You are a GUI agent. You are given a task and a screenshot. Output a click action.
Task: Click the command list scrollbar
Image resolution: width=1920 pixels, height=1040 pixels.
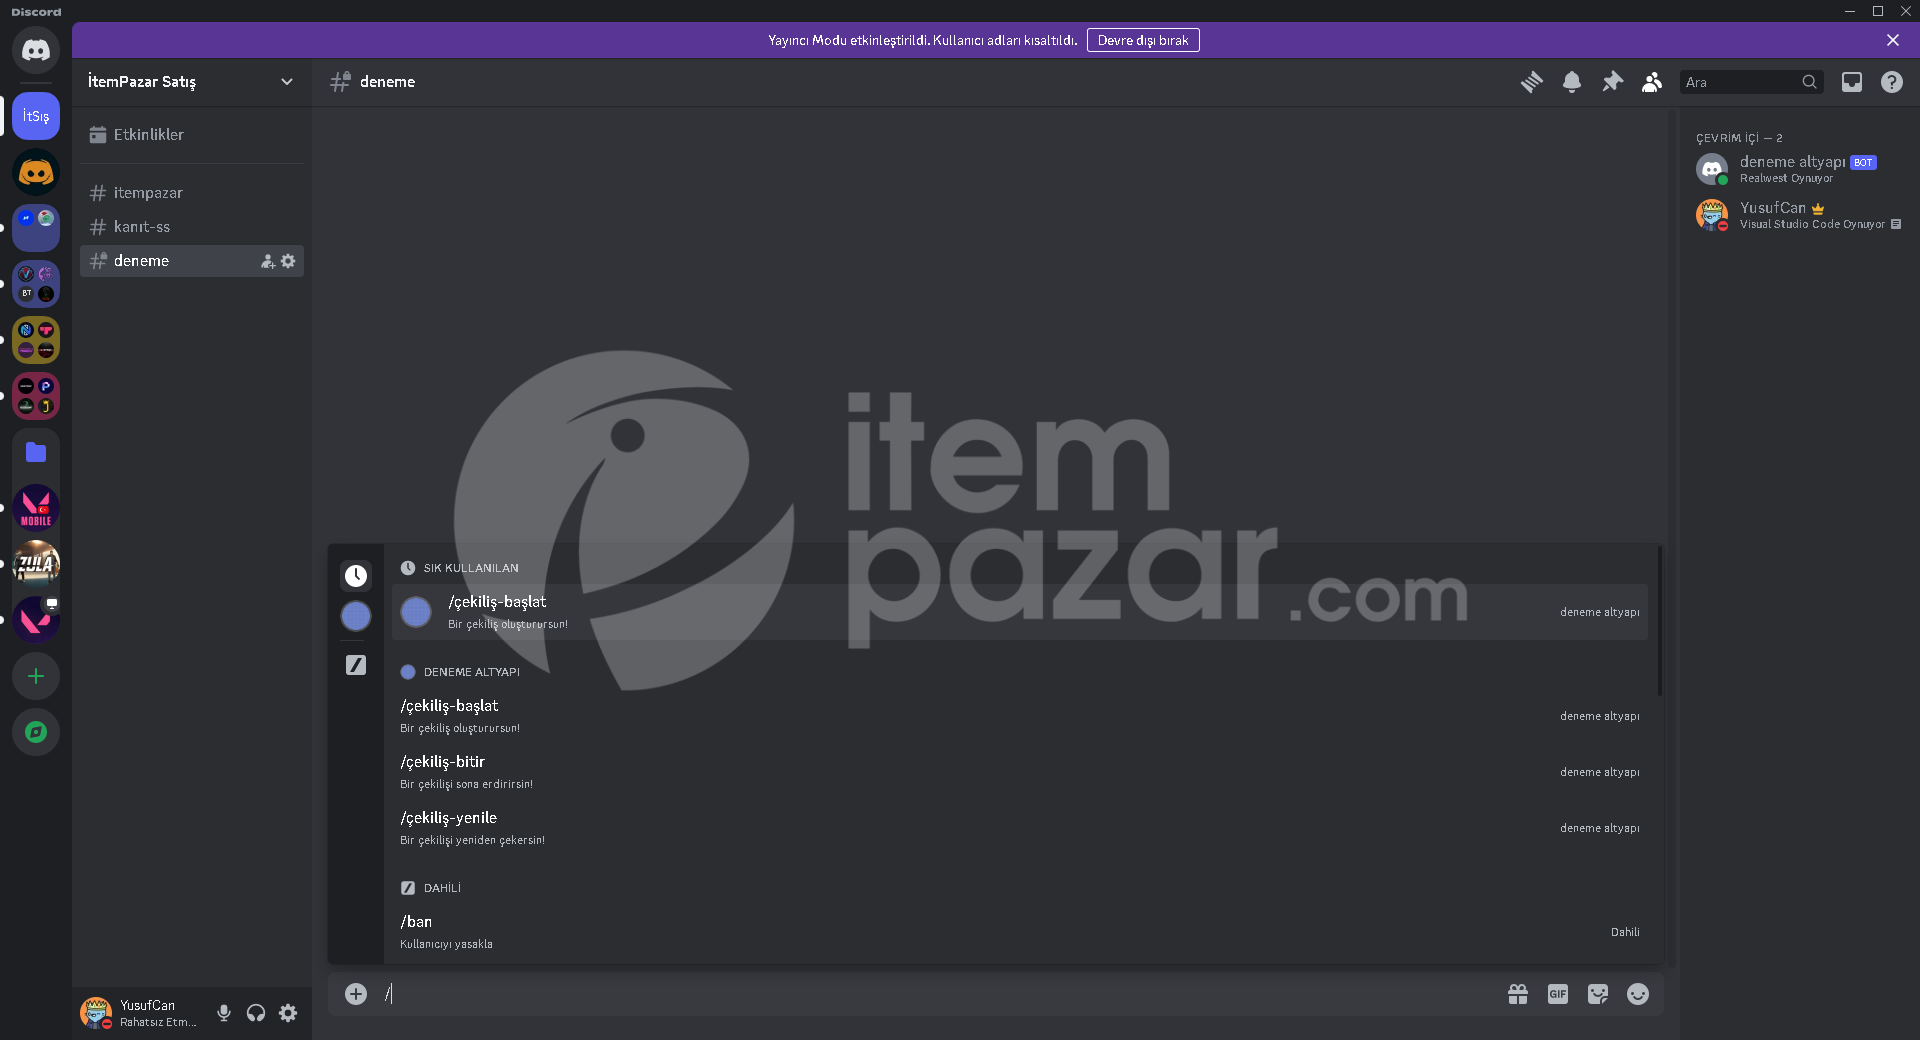click(x=1660, y=620)
